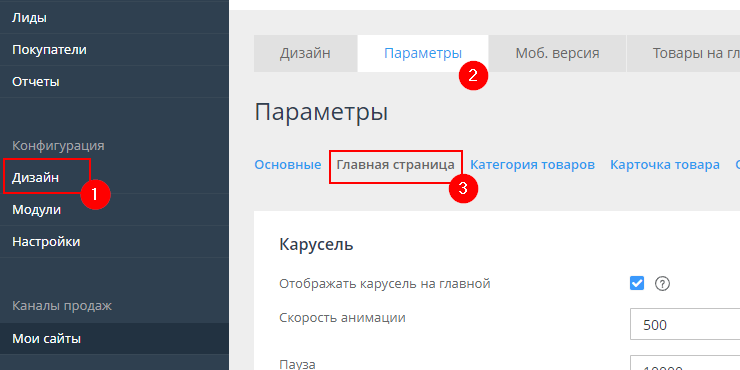Switch to the Параметры tab

point(423,53)
